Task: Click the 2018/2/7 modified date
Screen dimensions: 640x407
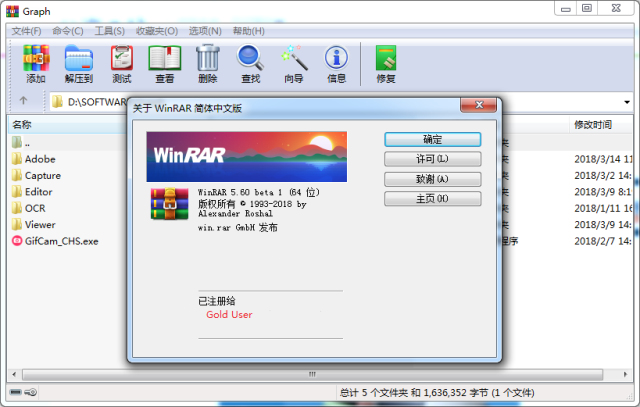Action: 602,241
